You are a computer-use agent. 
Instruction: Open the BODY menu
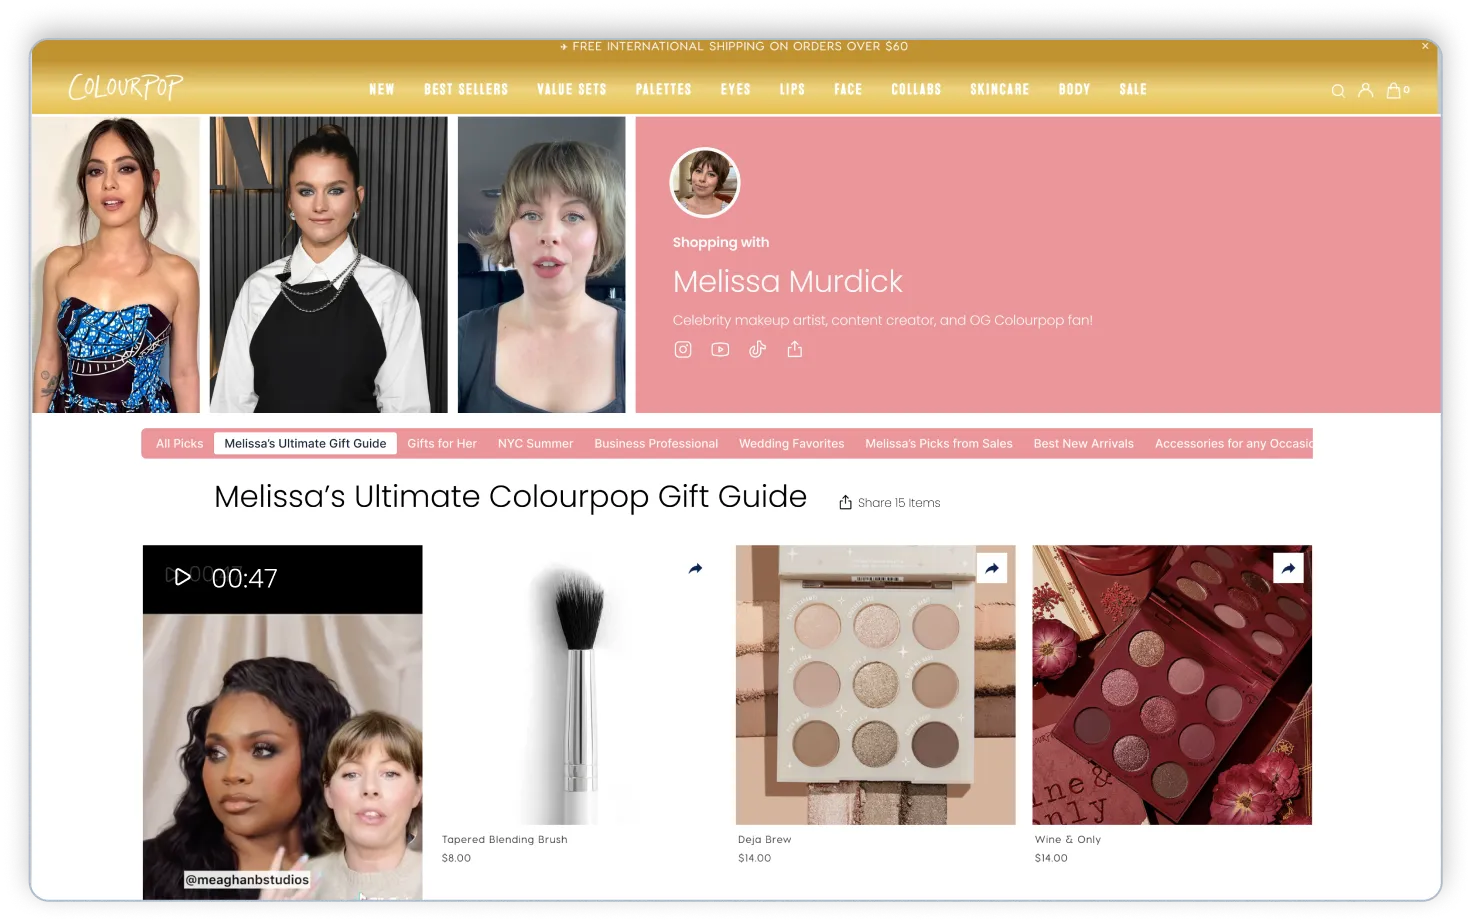tap(1075, 89)
